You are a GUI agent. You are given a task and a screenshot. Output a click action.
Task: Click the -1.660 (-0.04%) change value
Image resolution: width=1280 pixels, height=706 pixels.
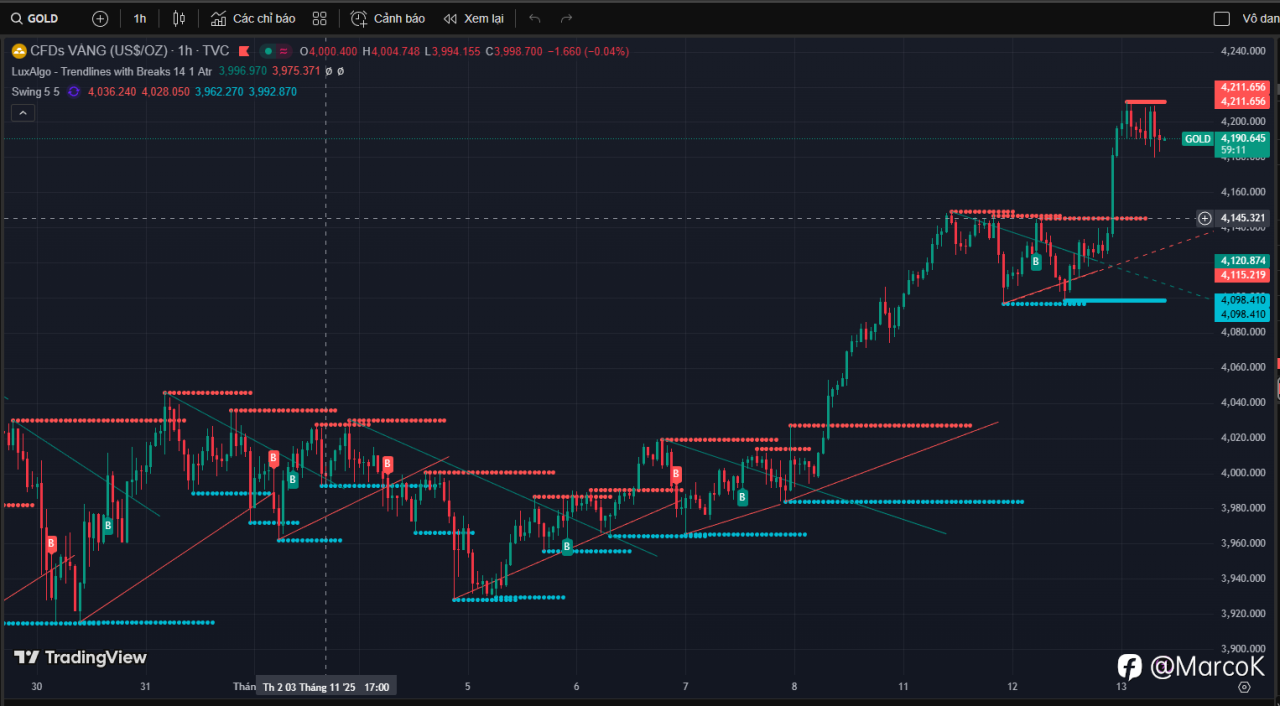tap(589, 51)
